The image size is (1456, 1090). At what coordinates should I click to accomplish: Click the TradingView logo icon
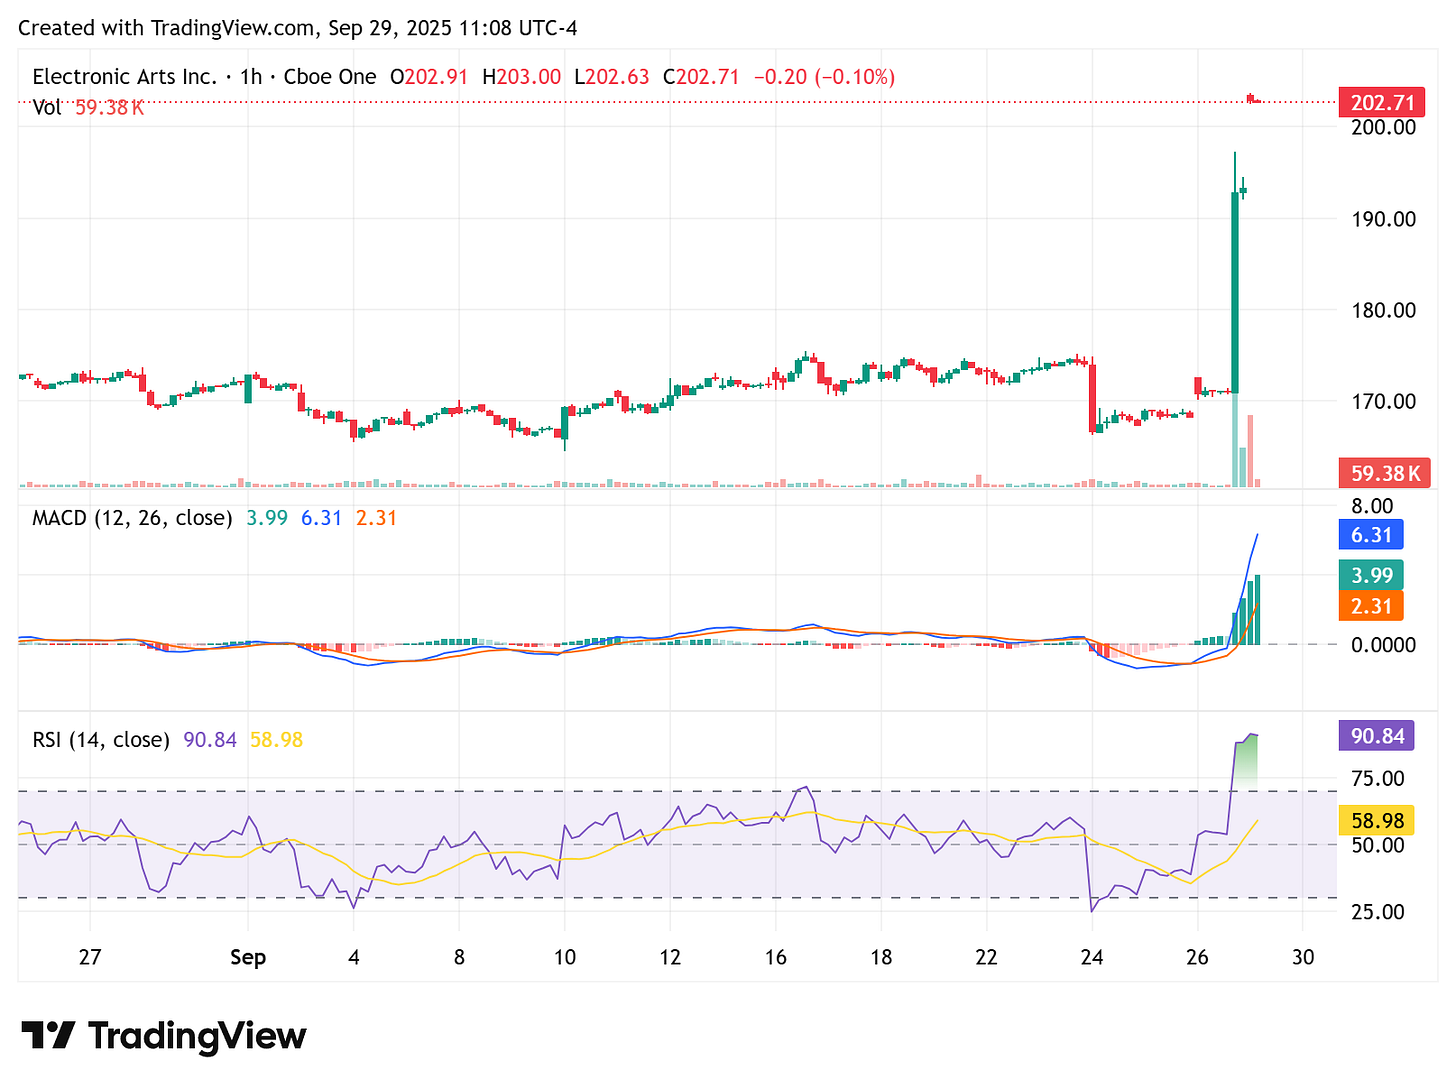click(50, 1036)
